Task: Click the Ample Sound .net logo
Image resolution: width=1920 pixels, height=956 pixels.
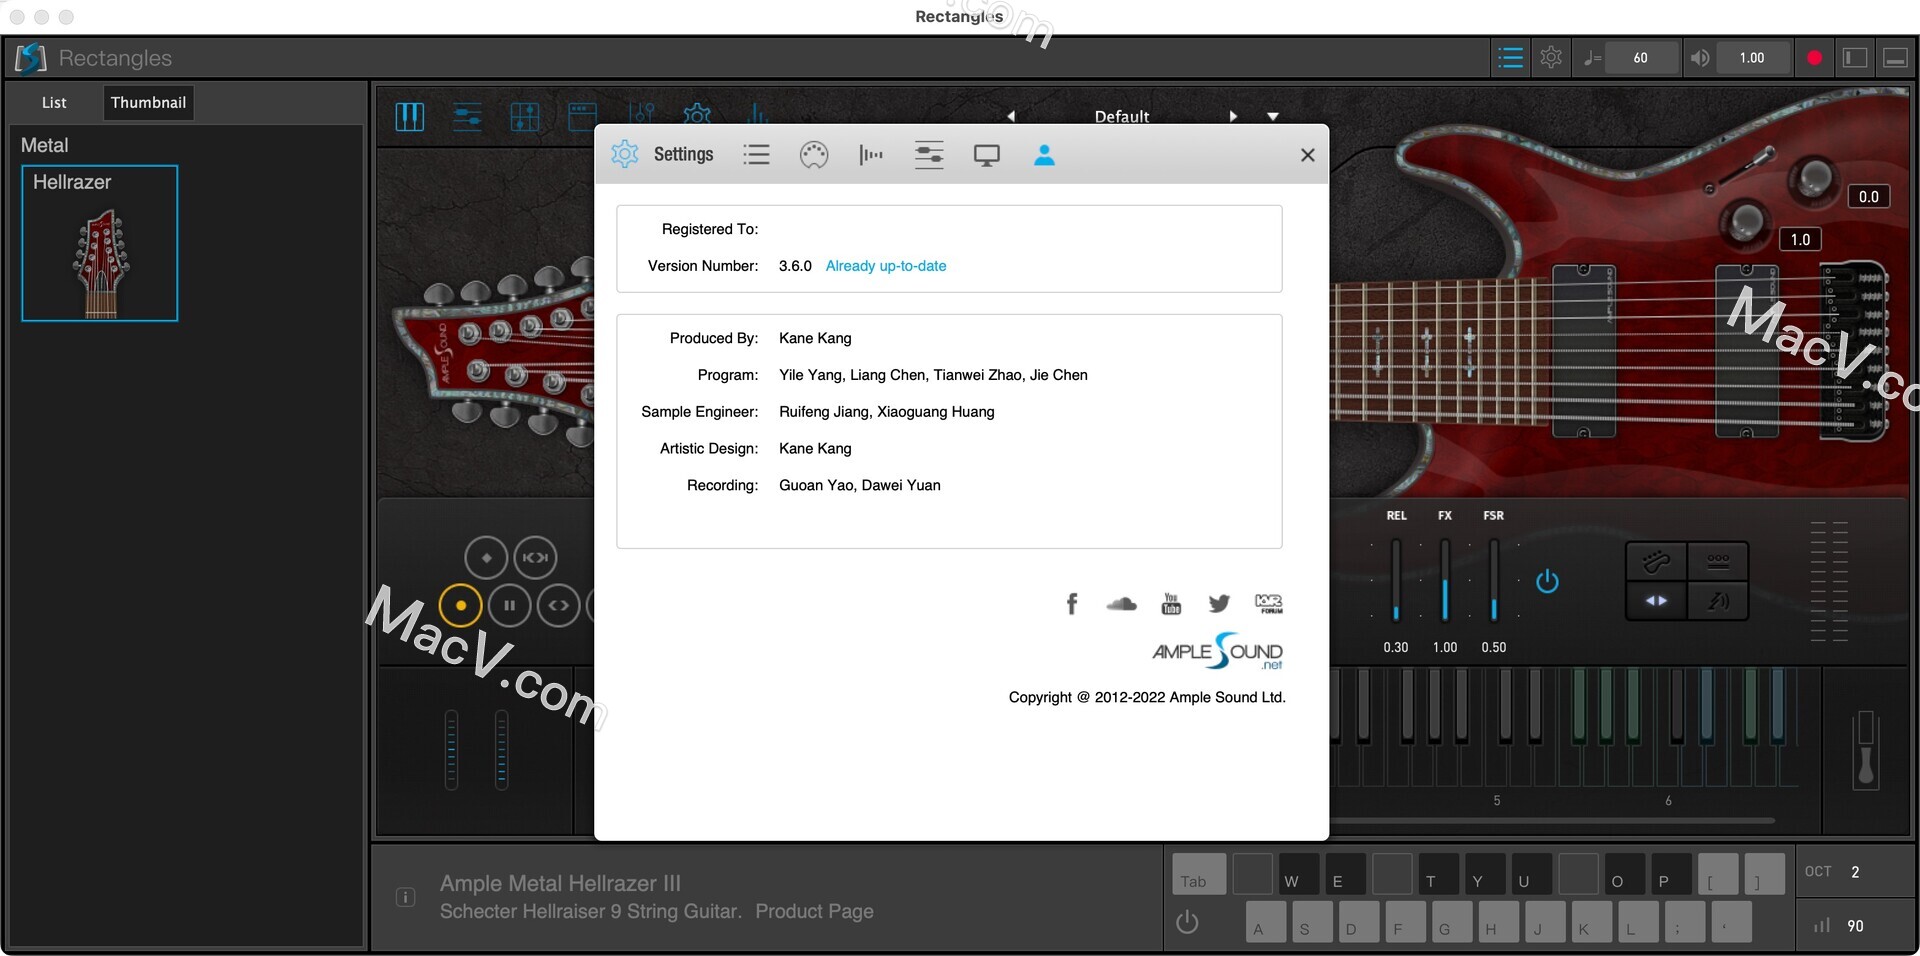Action: (x=1217, y=651)
